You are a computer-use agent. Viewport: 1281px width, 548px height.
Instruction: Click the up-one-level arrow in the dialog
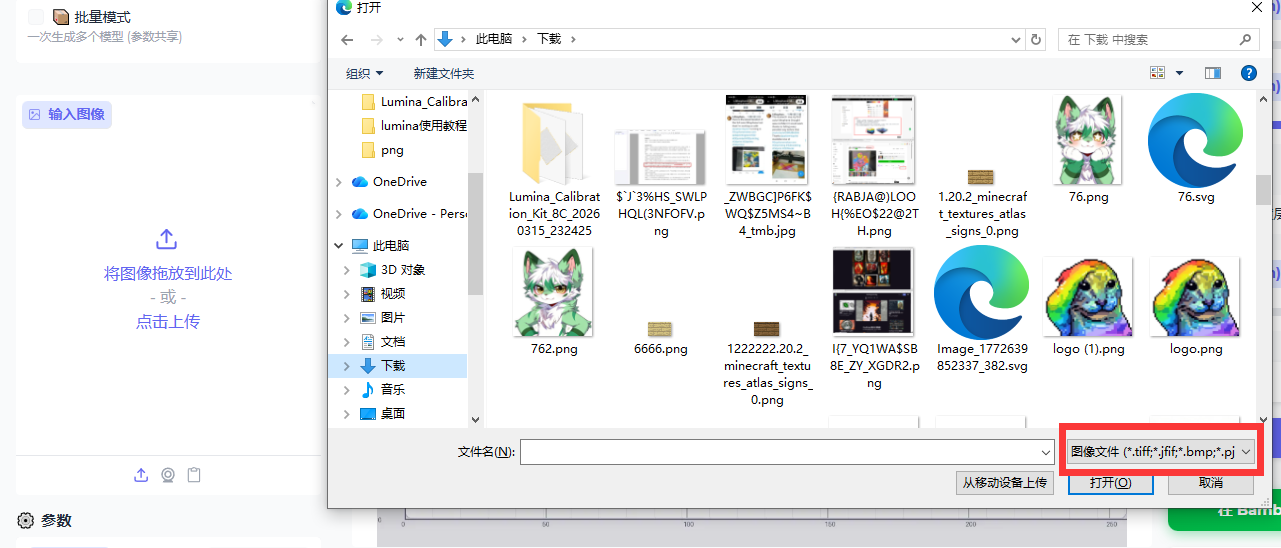tap(419, 39)
